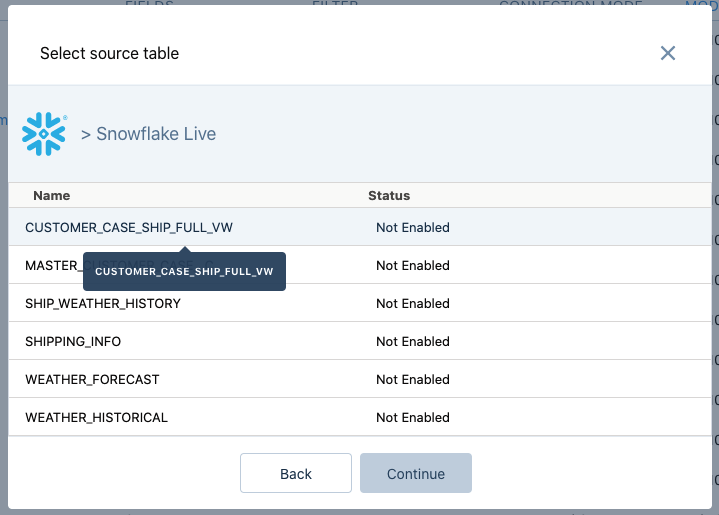Click the Snowflake logo icon

pyautogui.click(x=44, y=134)
